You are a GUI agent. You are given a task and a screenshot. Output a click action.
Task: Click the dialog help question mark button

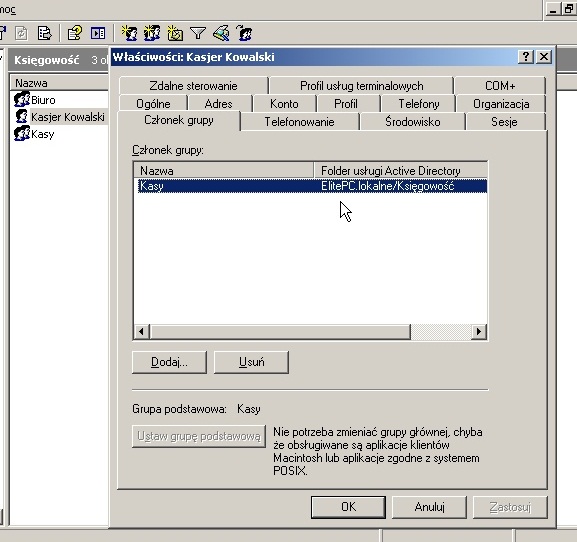525,57
